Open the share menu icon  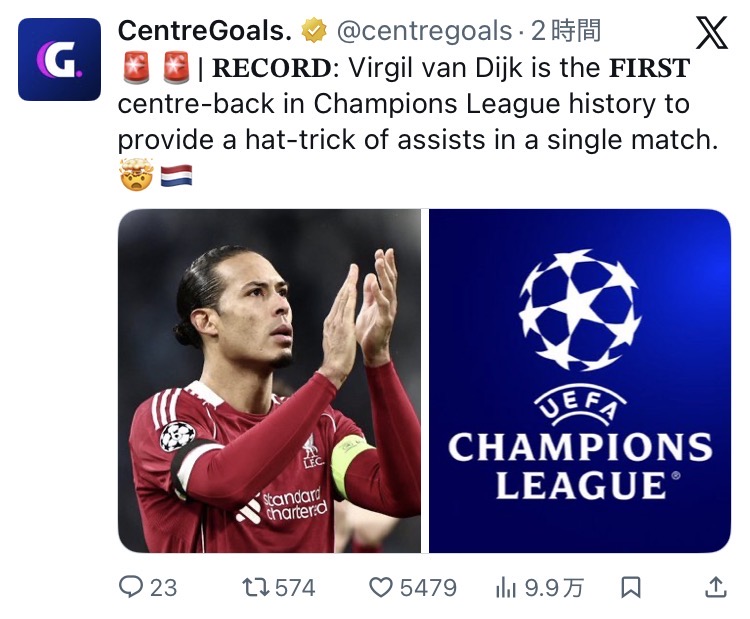[716, 586]
